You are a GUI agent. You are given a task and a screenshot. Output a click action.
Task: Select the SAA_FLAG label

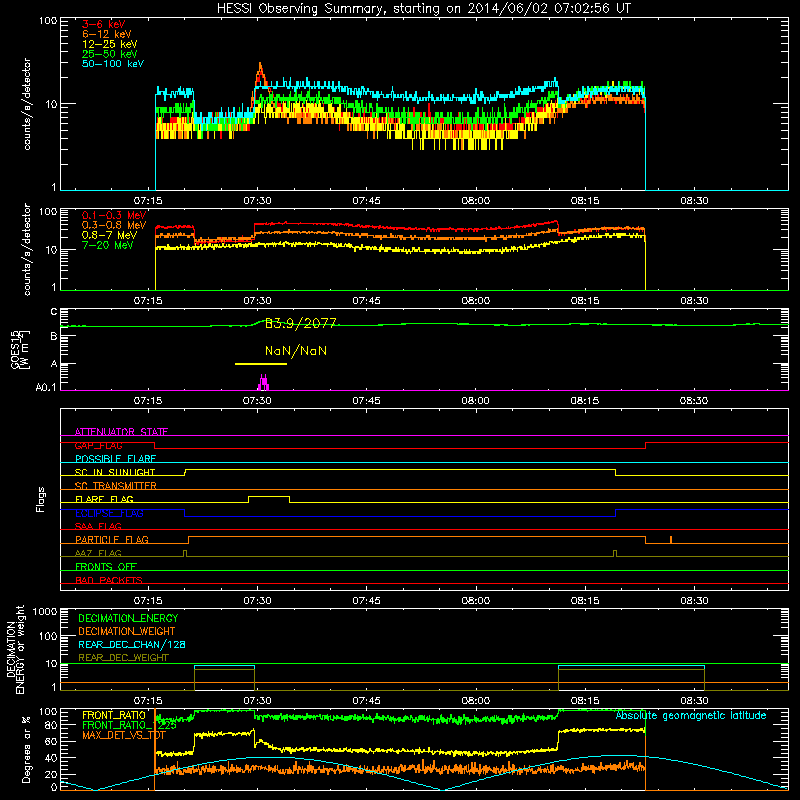click(98, 526)
